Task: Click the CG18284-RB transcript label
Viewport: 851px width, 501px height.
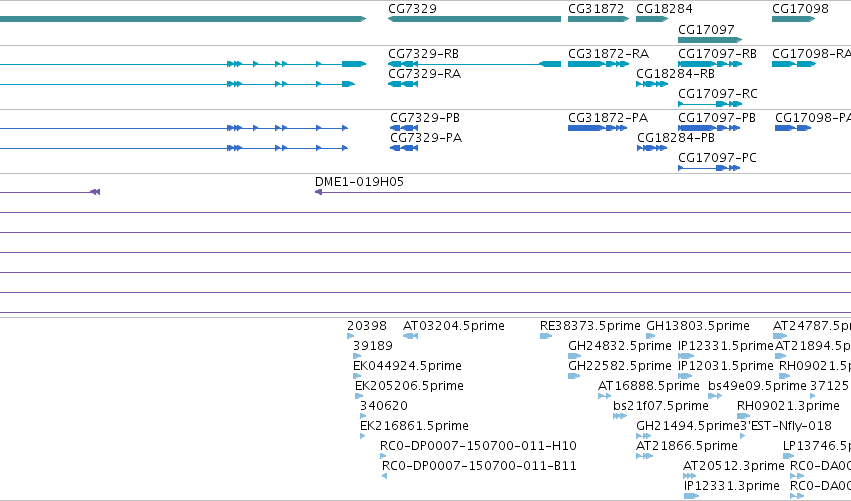Action: pyautogui.click(x=675, y=74)
